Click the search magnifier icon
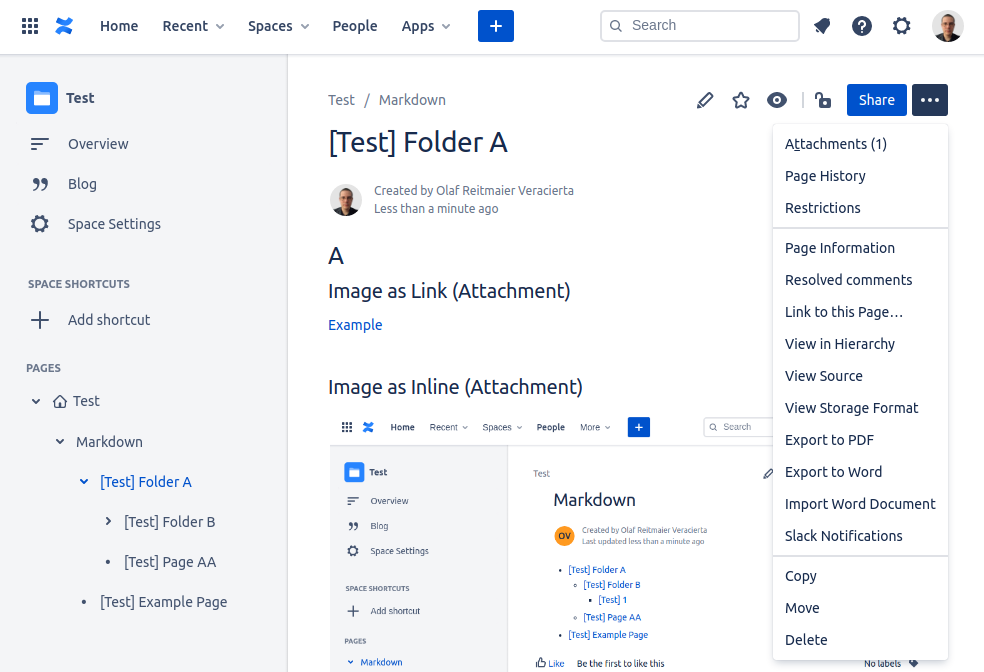This screenshot has width=984, height=672. pos(616,26)
